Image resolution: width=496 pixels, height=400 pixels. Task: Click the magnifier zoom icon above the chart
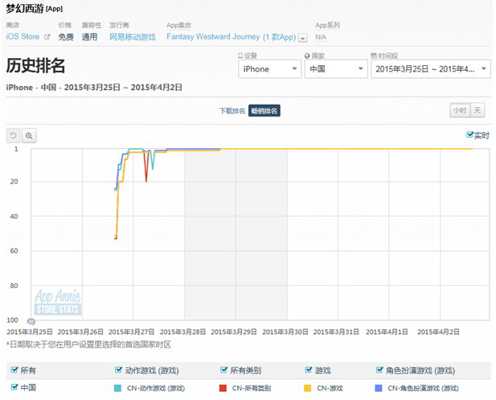pyautogui.click(x=29, y=136)
